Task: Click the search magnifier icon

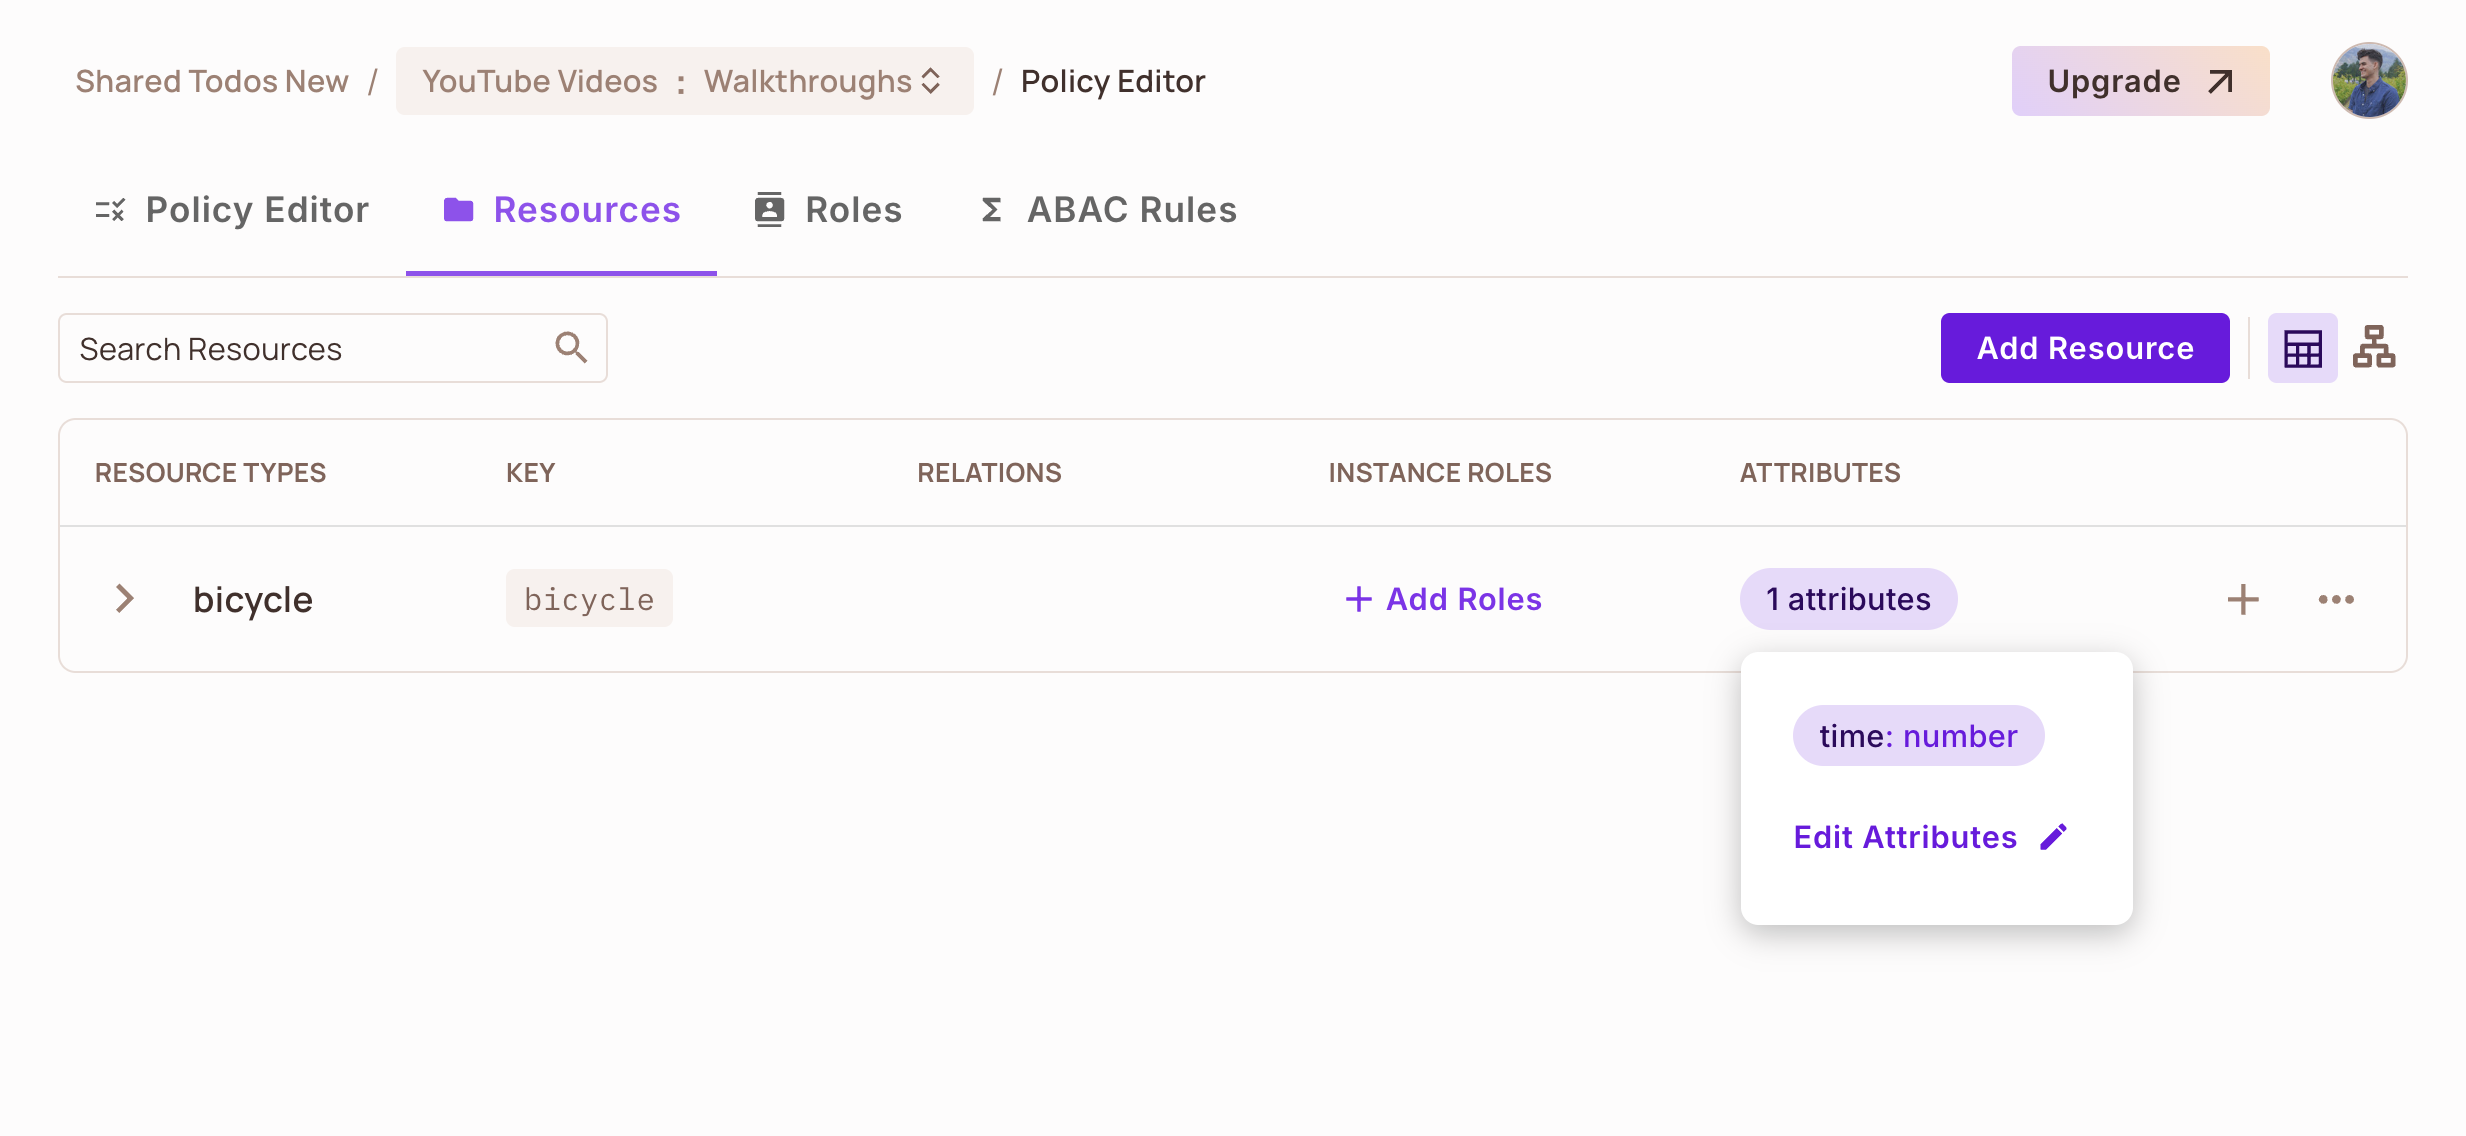Action: (x=571, y=348)
